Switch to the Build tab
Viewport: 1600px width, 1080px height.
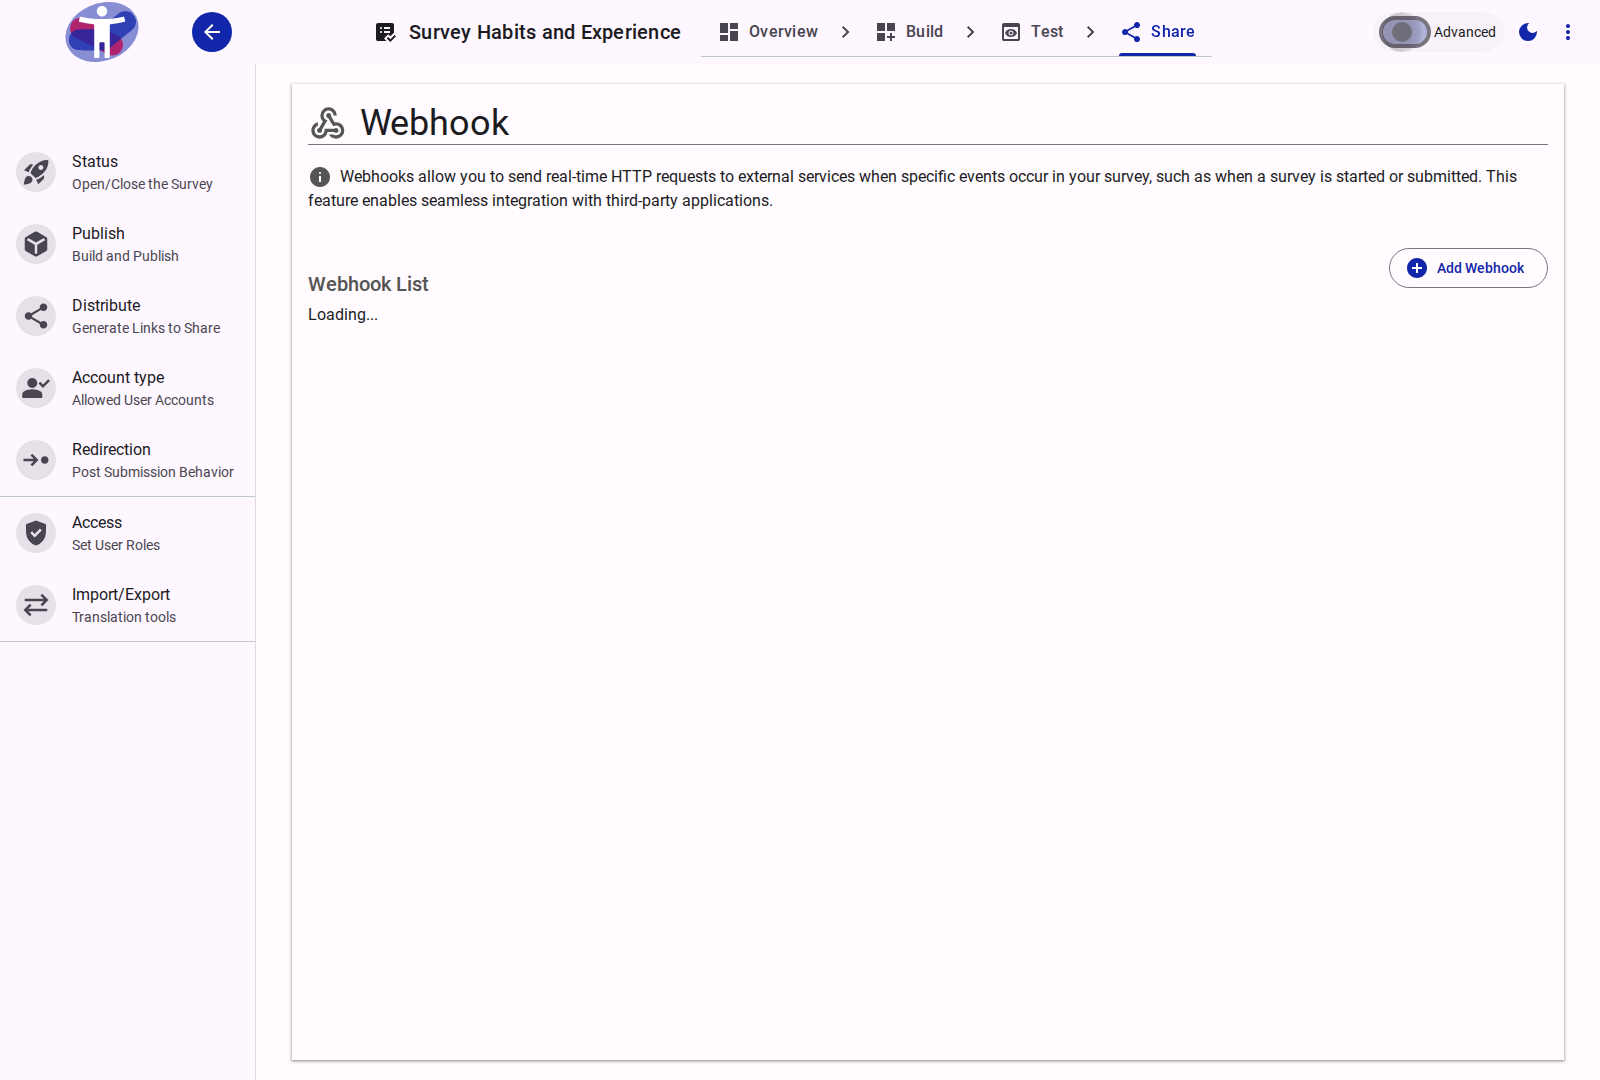[909, 32]
